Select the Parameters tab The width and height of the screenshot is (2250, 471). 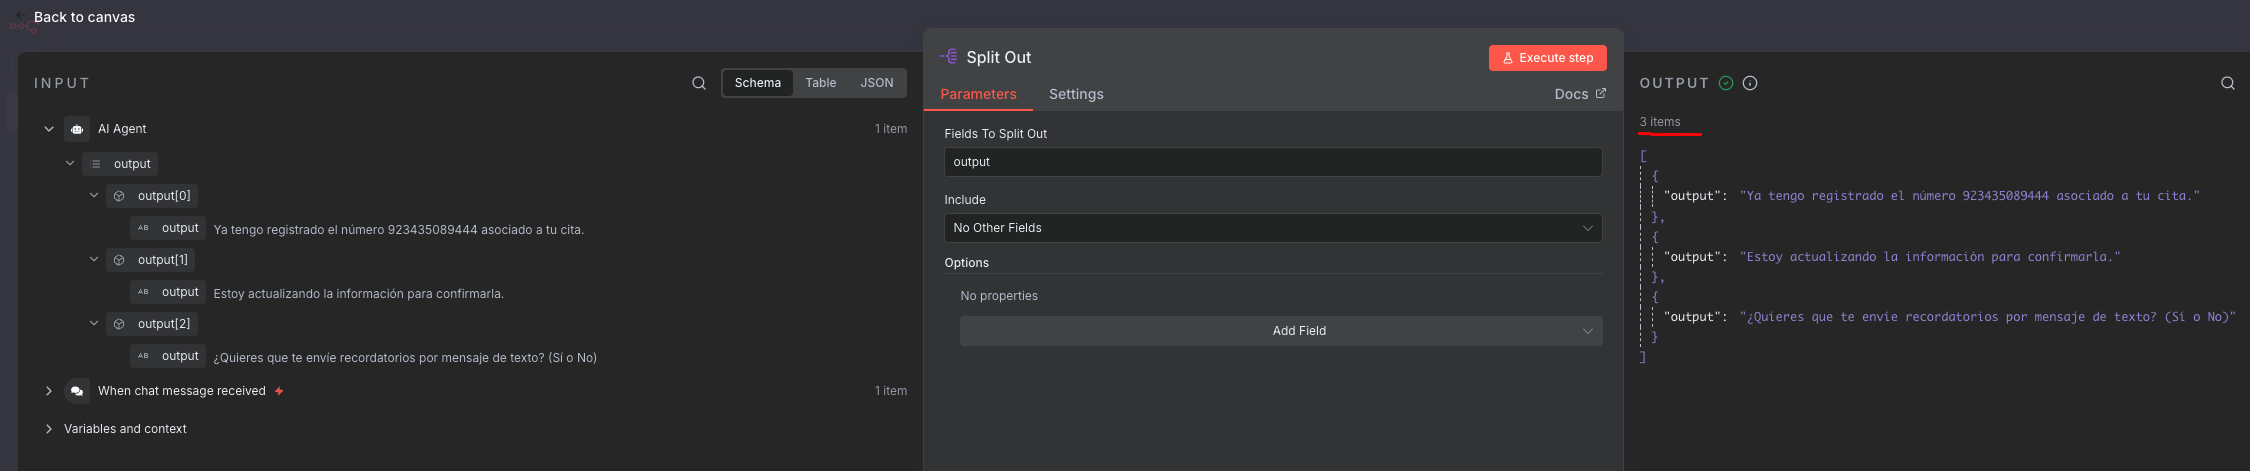click(x=977, y=94)
